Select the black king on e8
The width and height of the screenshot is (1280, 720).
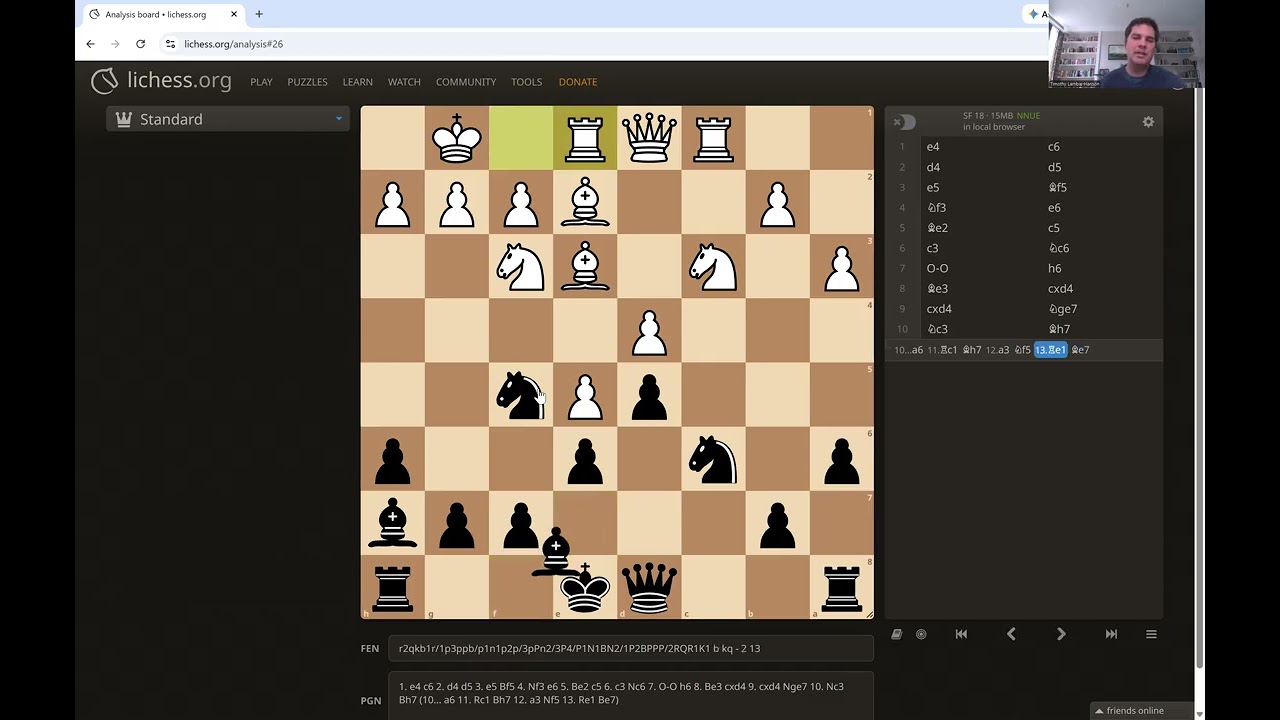[585, 586]
